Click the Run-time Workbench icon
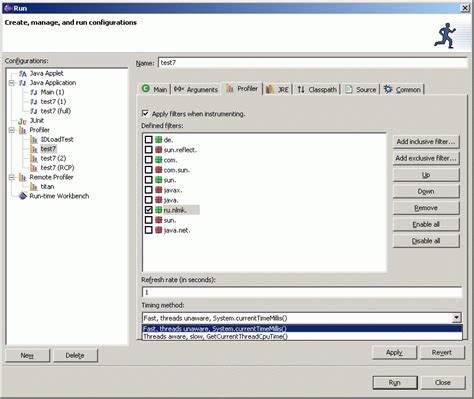474x399 pixels. pyautogui.click(x=23, y=196)
